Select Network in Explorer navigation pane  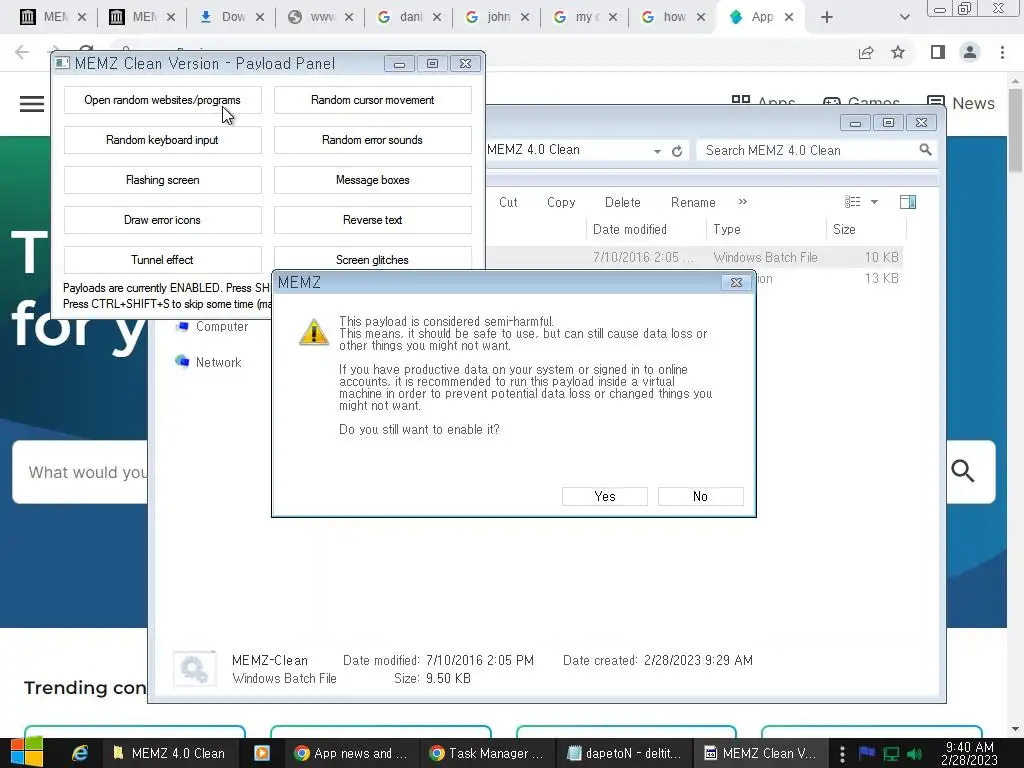208,362
